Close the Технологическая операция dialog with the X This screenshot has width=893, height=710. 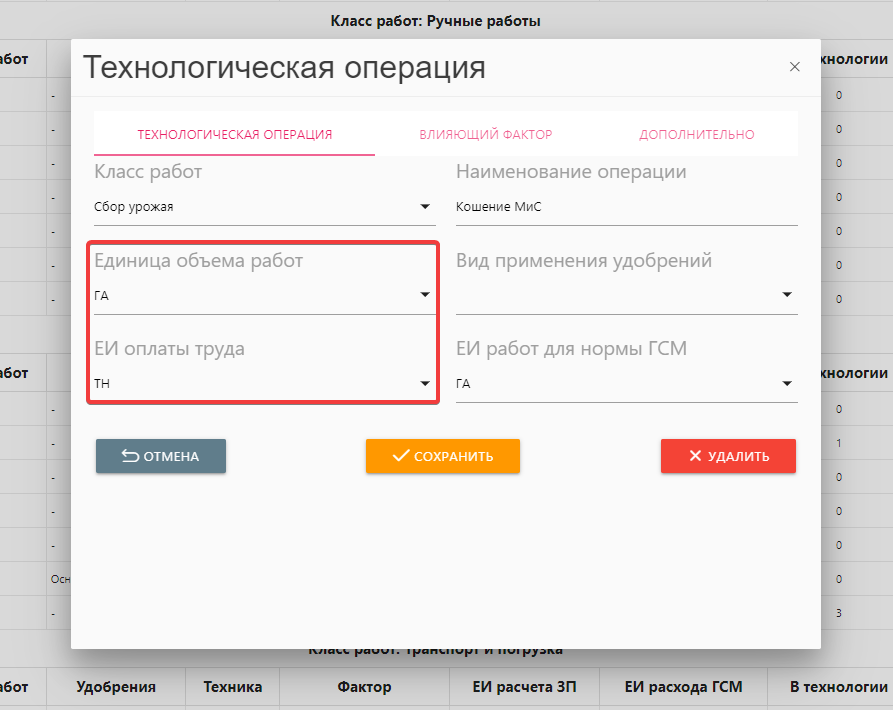pos(795,67)
